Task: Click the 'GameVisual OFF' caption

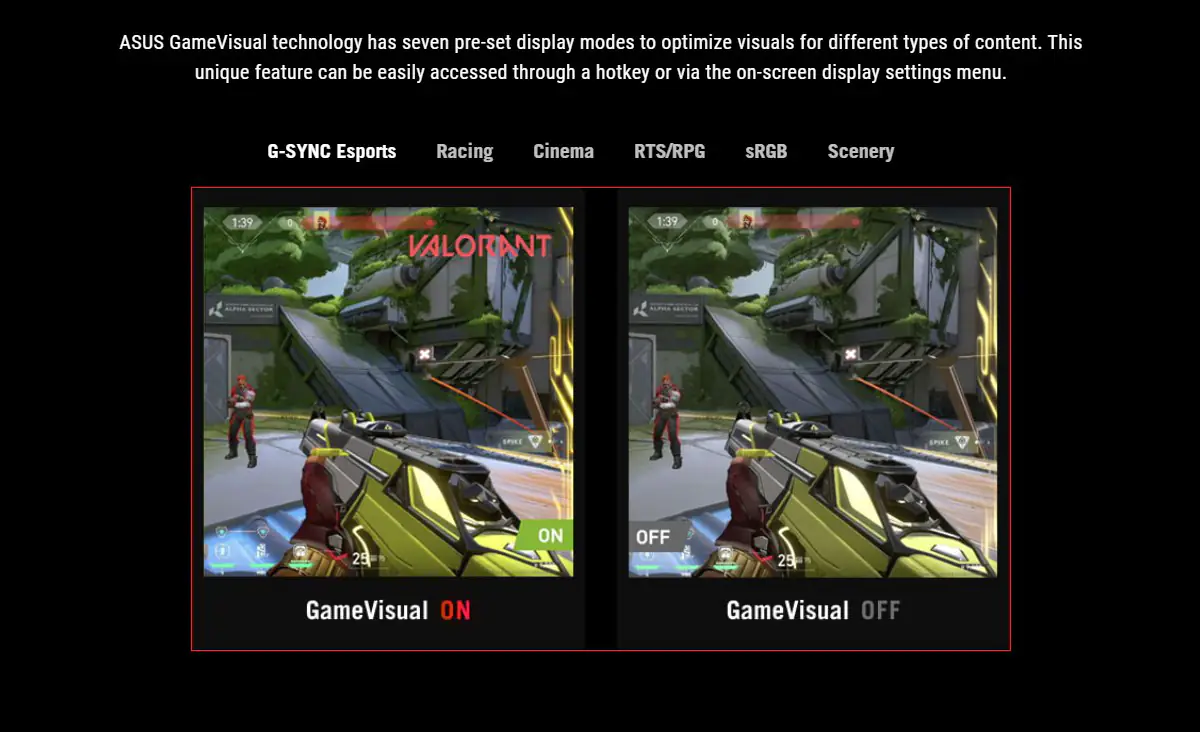Action: click(x=813, y=610)
